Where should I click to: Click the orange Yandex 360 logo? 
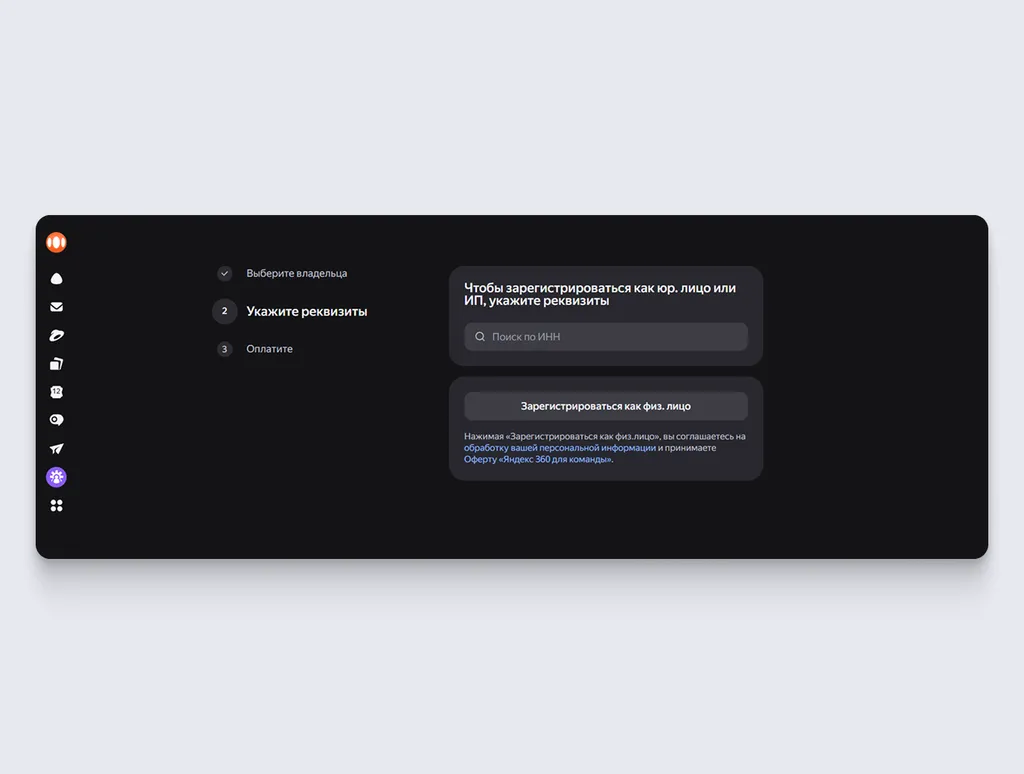coord(56,242)
